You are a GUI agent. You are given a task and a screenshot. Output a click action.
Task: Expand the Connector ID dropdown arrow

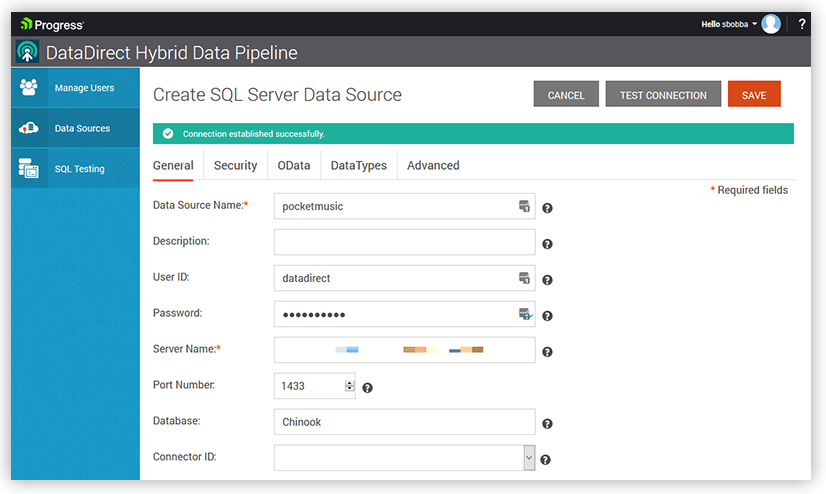529,458
